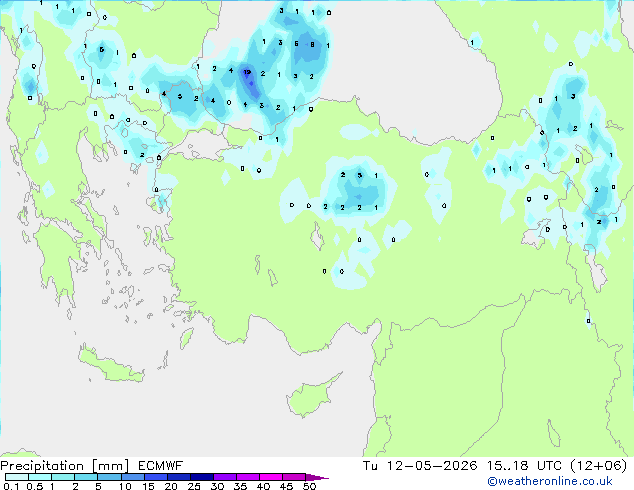634x490 pixels.
Task: Click the '30' legend scale label
Action: (217, 486)
